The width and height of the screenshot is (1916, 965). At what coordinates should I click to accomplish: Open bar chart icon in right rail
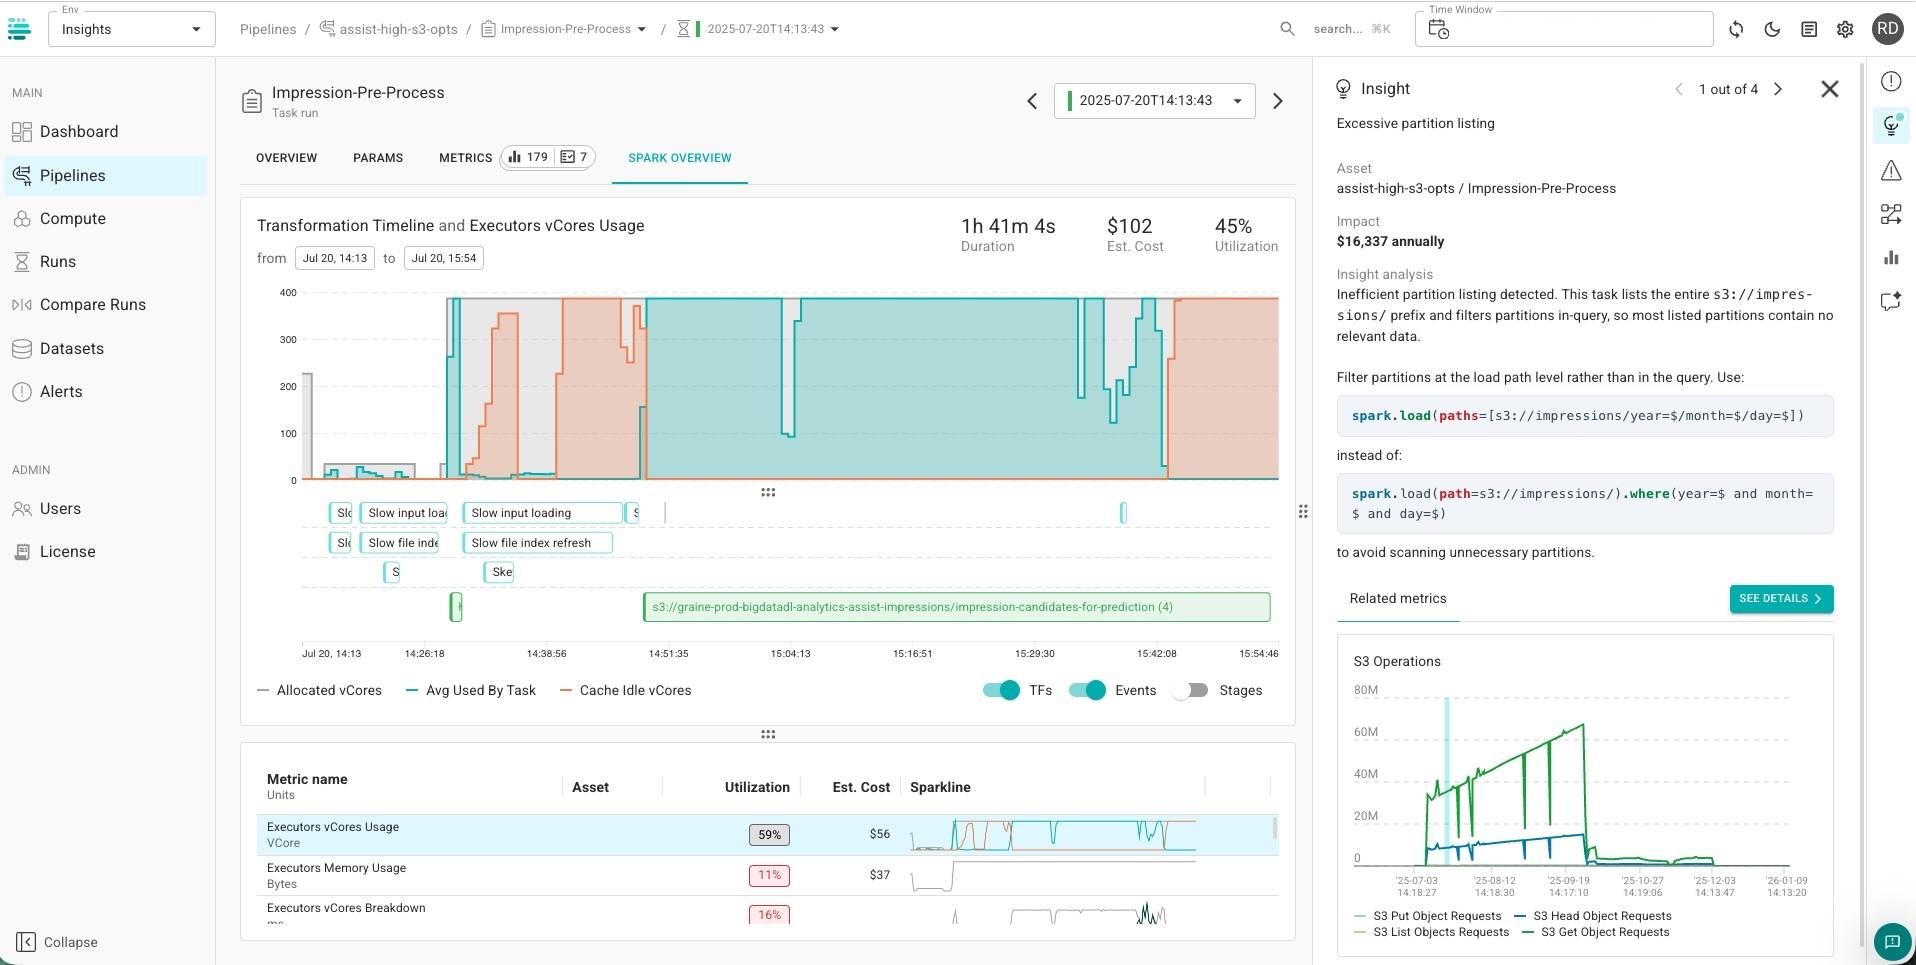pos(1891,258)
